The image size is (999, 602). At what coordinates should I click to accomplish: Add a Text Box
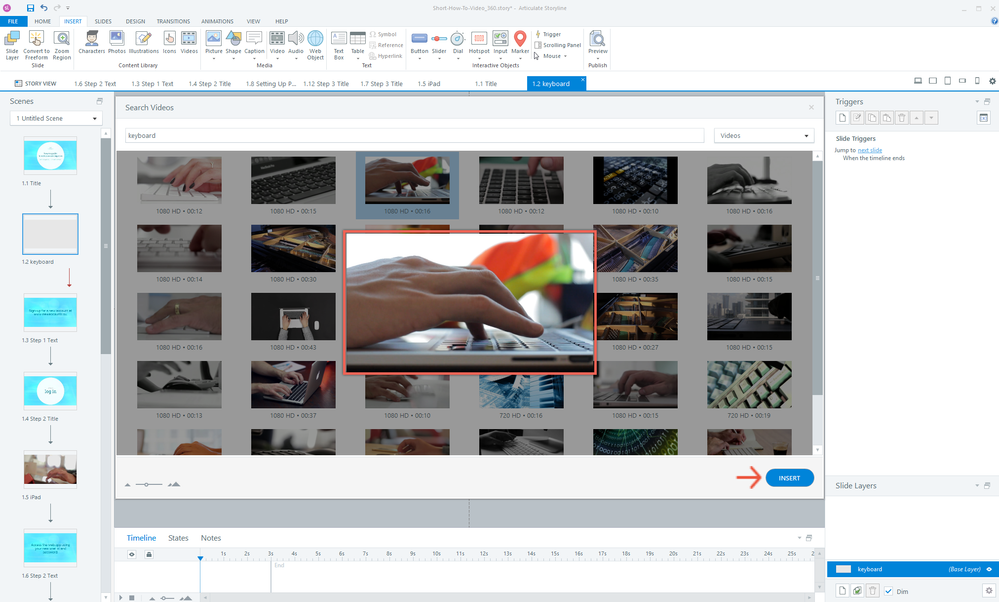coord(339,40)
